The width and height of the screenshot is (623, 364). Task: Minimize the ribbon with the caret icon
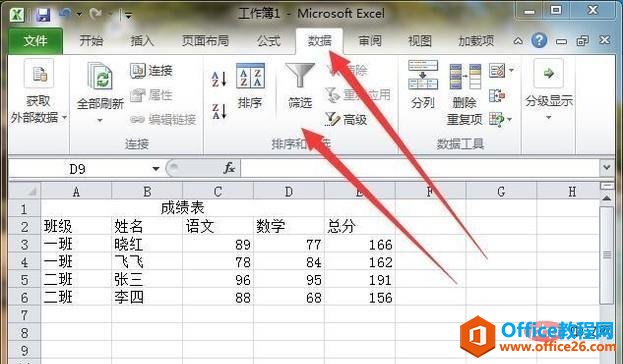pyautogui.click(x=518, y=41)
